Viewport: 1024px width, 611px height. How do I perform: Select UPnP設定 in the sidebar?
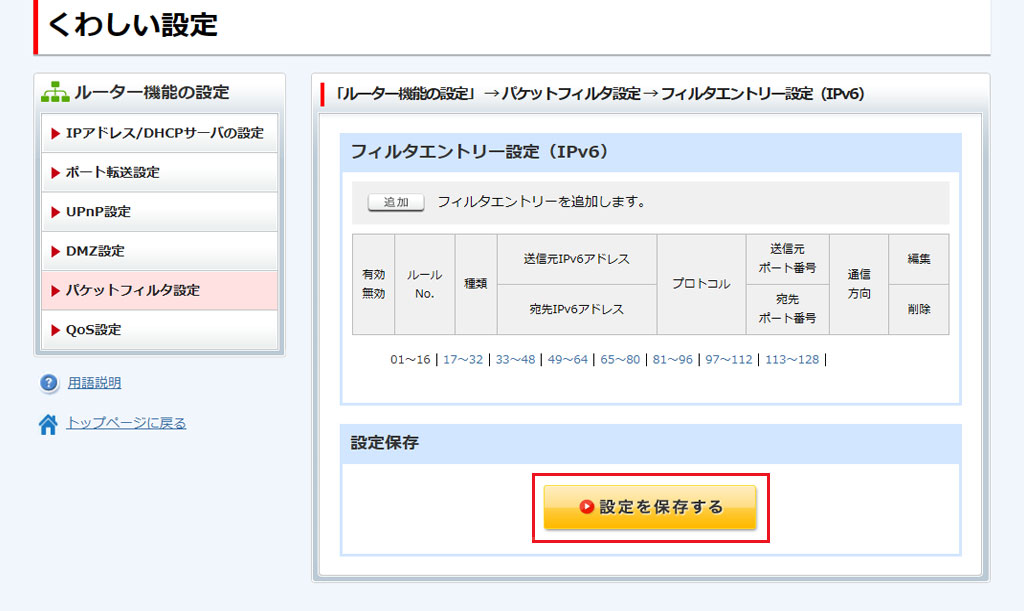pos(160,212)
